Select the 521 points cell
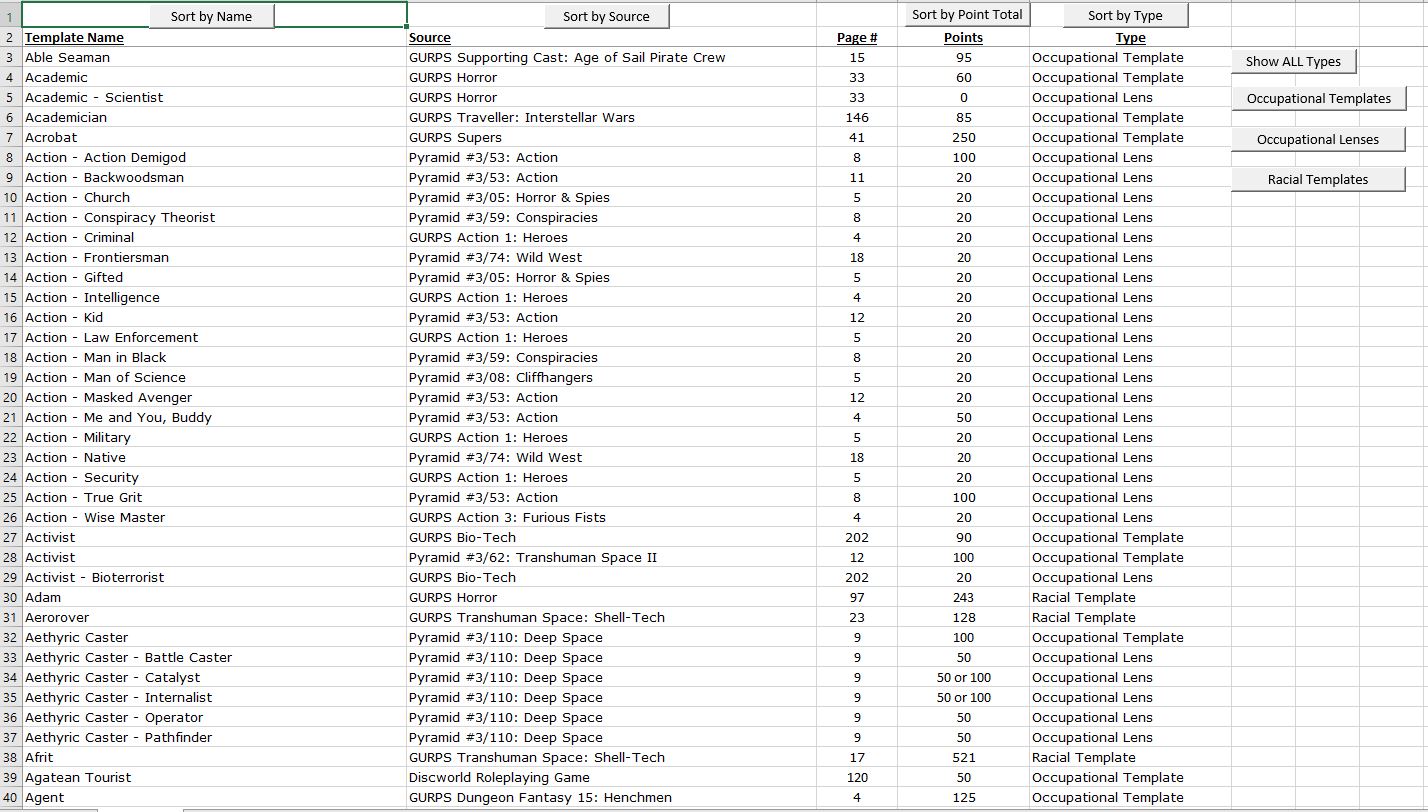This screenshot has width=1428, height=812. 963,757
